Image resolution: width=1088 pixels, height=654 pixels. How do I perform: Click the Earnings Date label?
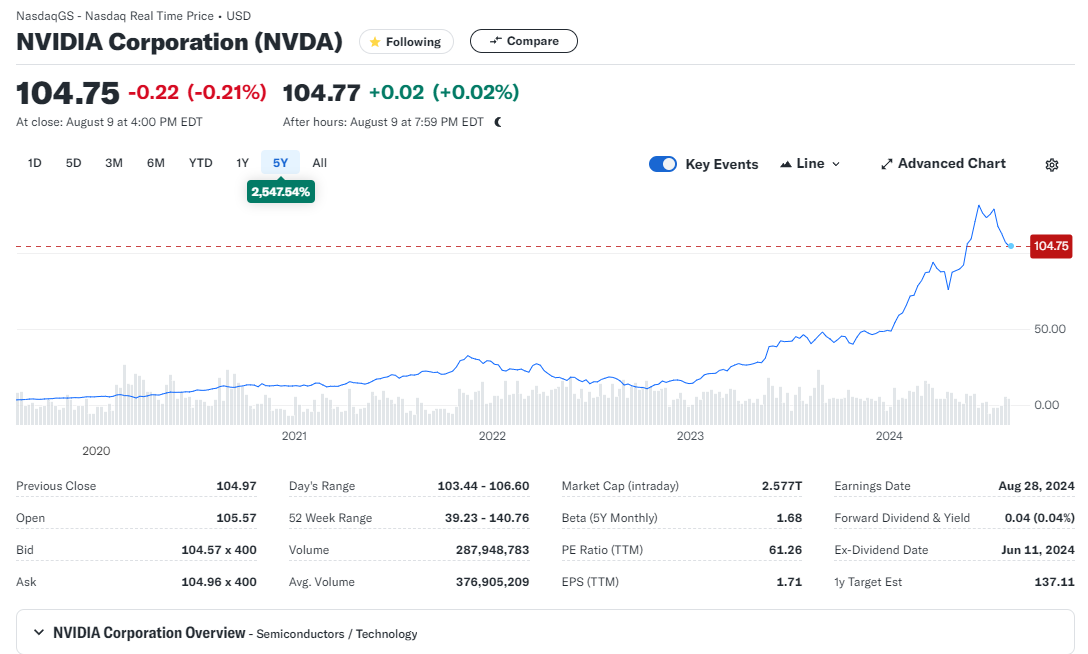point(872,486)
